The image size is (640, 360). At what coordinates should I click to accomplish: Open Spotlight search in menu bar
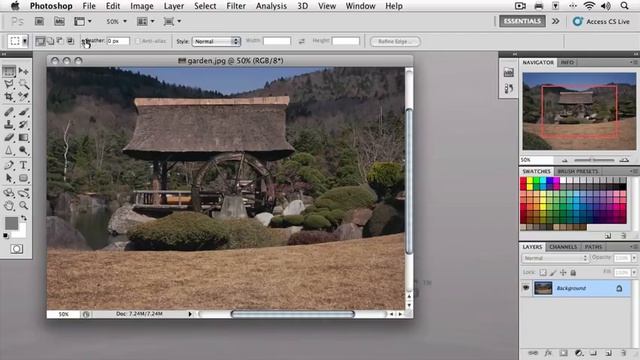pos(624,6)
